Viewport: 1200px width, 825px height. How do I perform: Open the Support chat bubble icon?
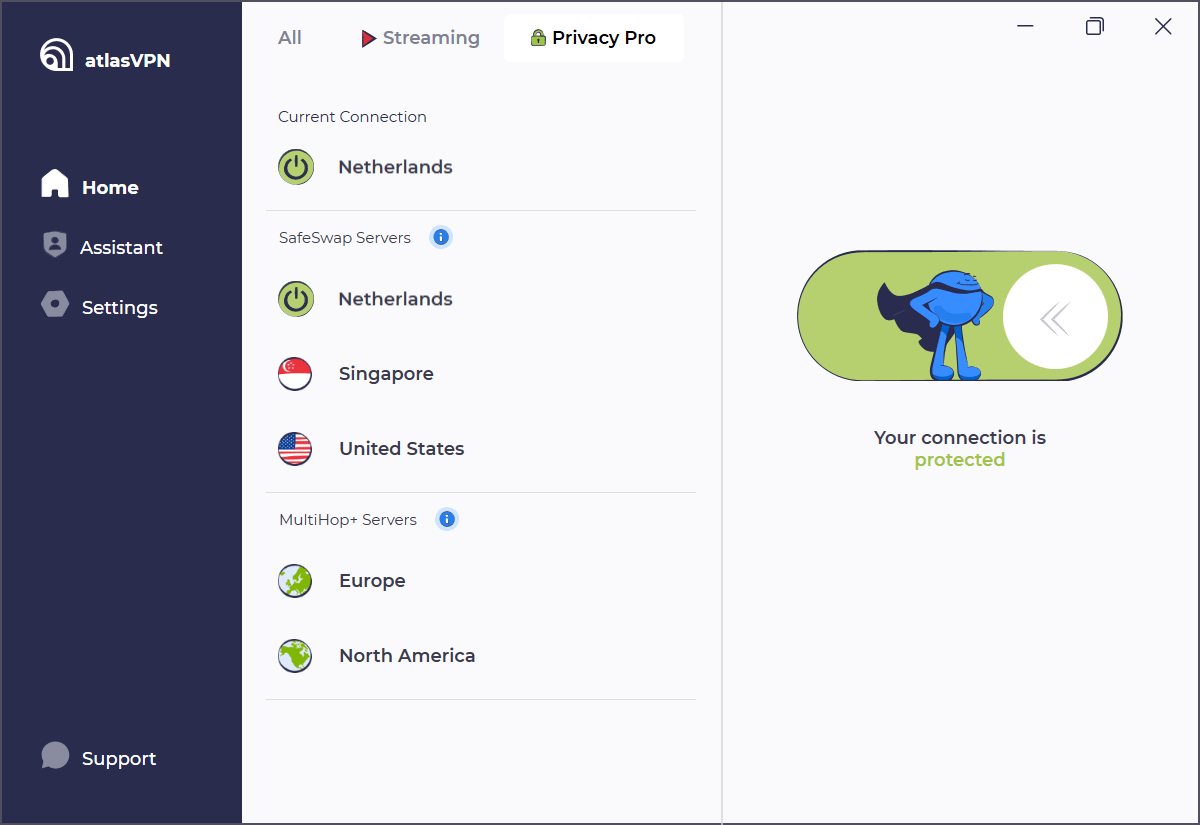[x=56, y=755]
